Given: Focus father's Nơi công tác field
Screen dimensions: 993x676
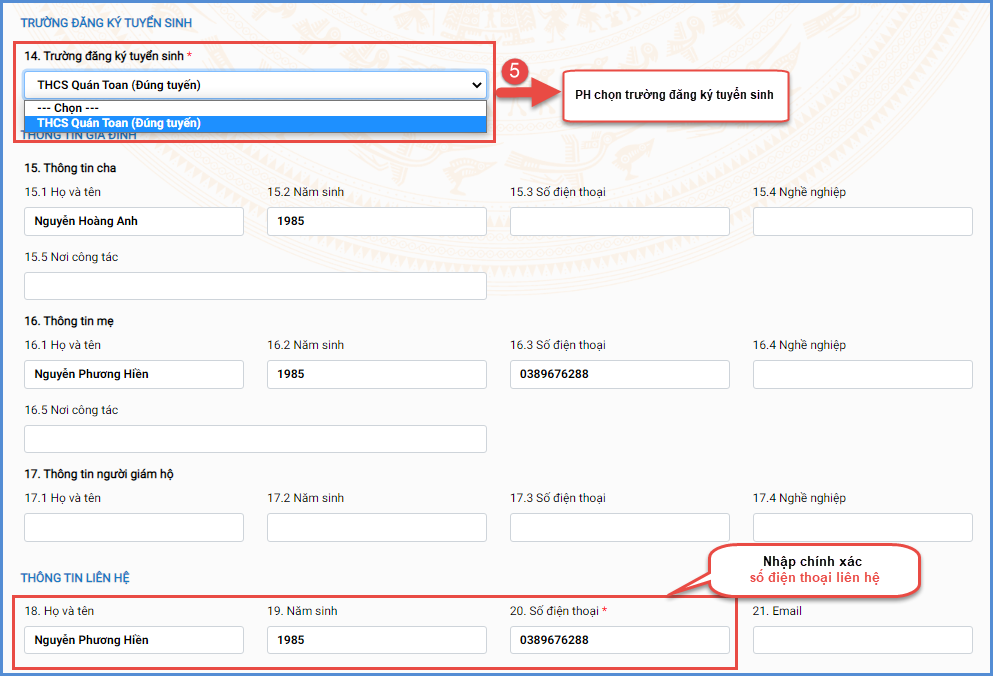Looking at the screenshot, I should tap(255, 286).
